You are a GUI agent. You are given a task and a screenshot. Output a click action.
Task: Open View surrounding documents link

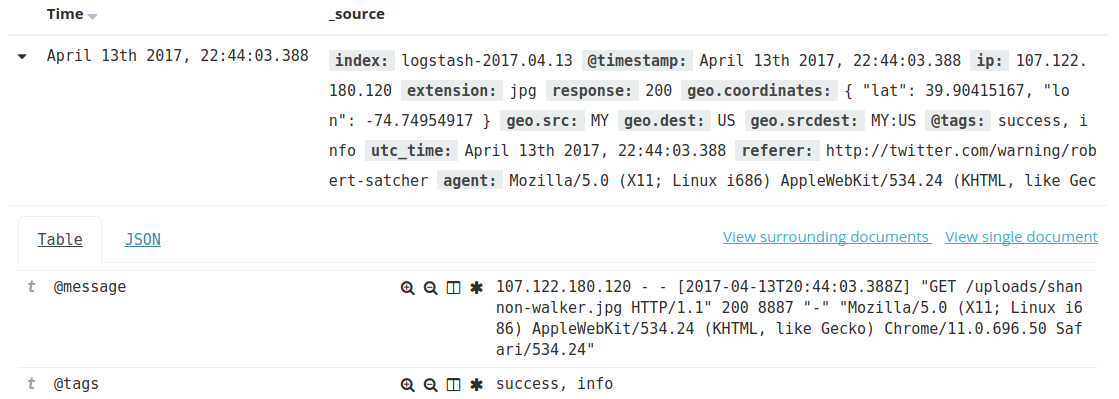pyautogui.click(x=827, y=237)
